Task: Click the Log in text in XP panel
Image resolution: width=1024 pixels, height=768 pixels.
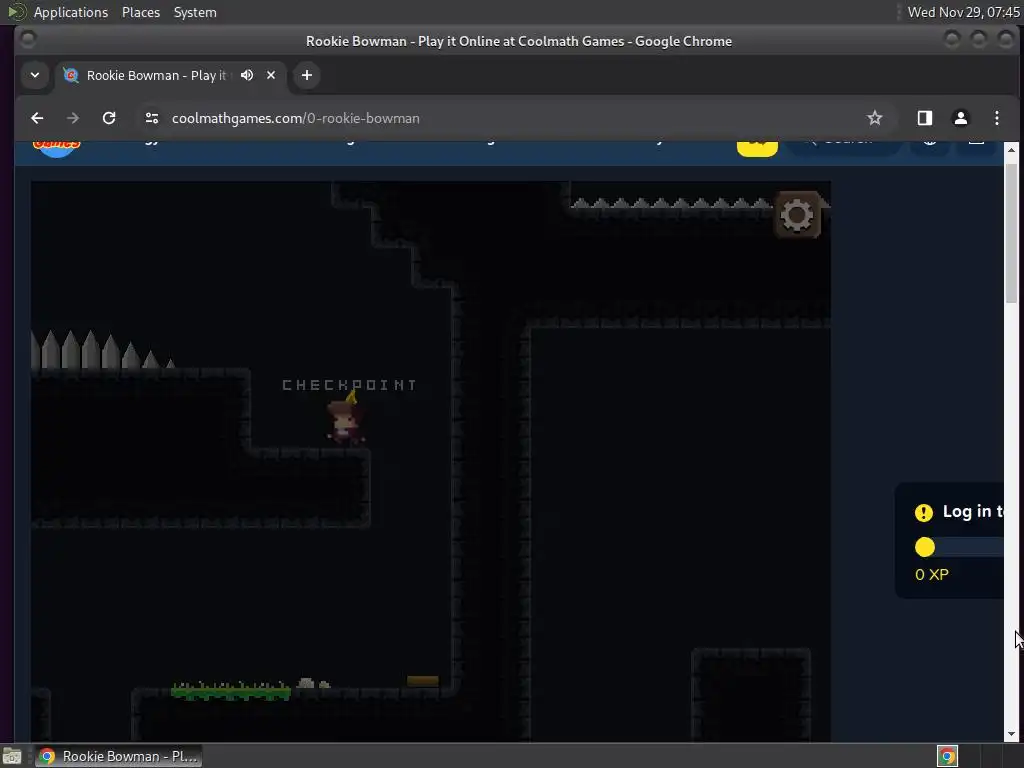Action: pos(973,511)
